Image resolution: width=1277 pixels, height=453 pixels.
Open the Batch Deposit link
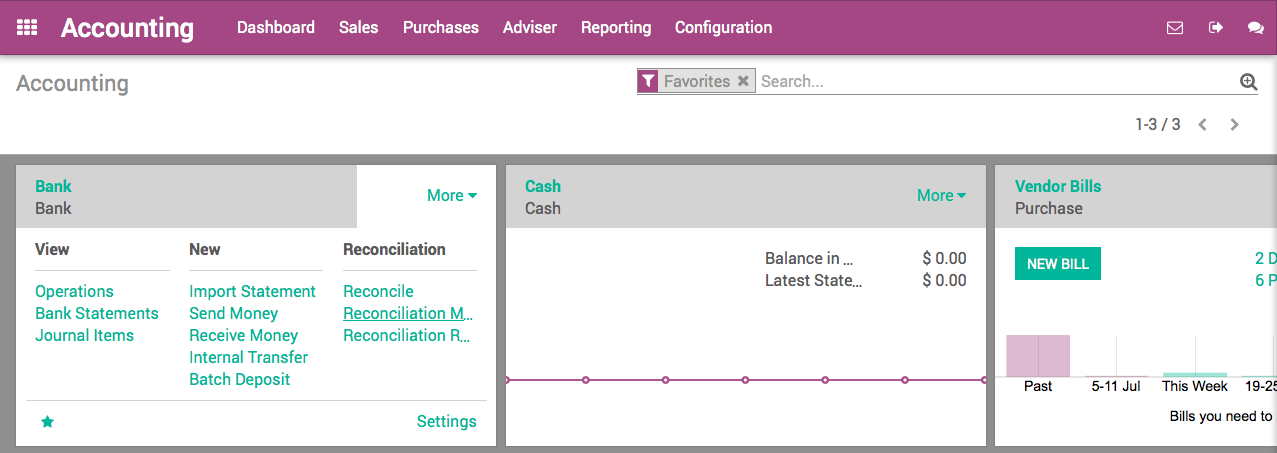click(239, 380)
